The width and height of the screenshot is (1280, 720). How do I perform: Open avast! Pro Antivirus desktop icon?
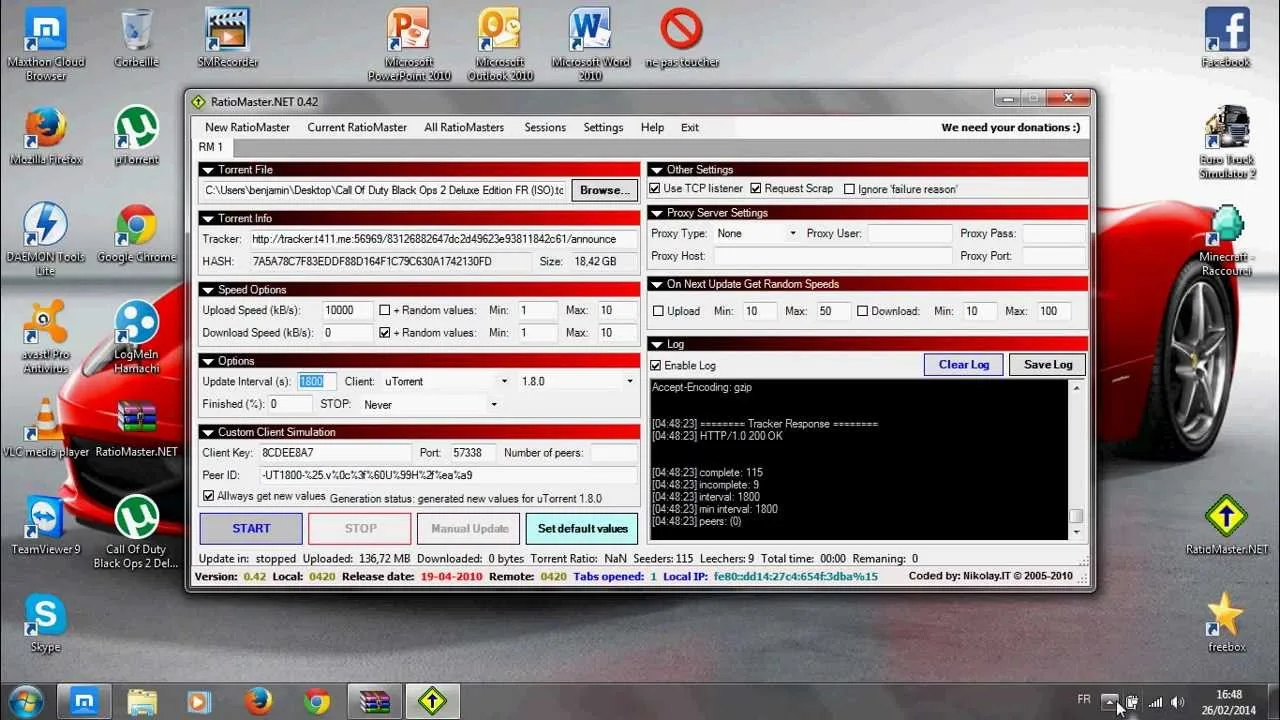[x=46, y=337]
